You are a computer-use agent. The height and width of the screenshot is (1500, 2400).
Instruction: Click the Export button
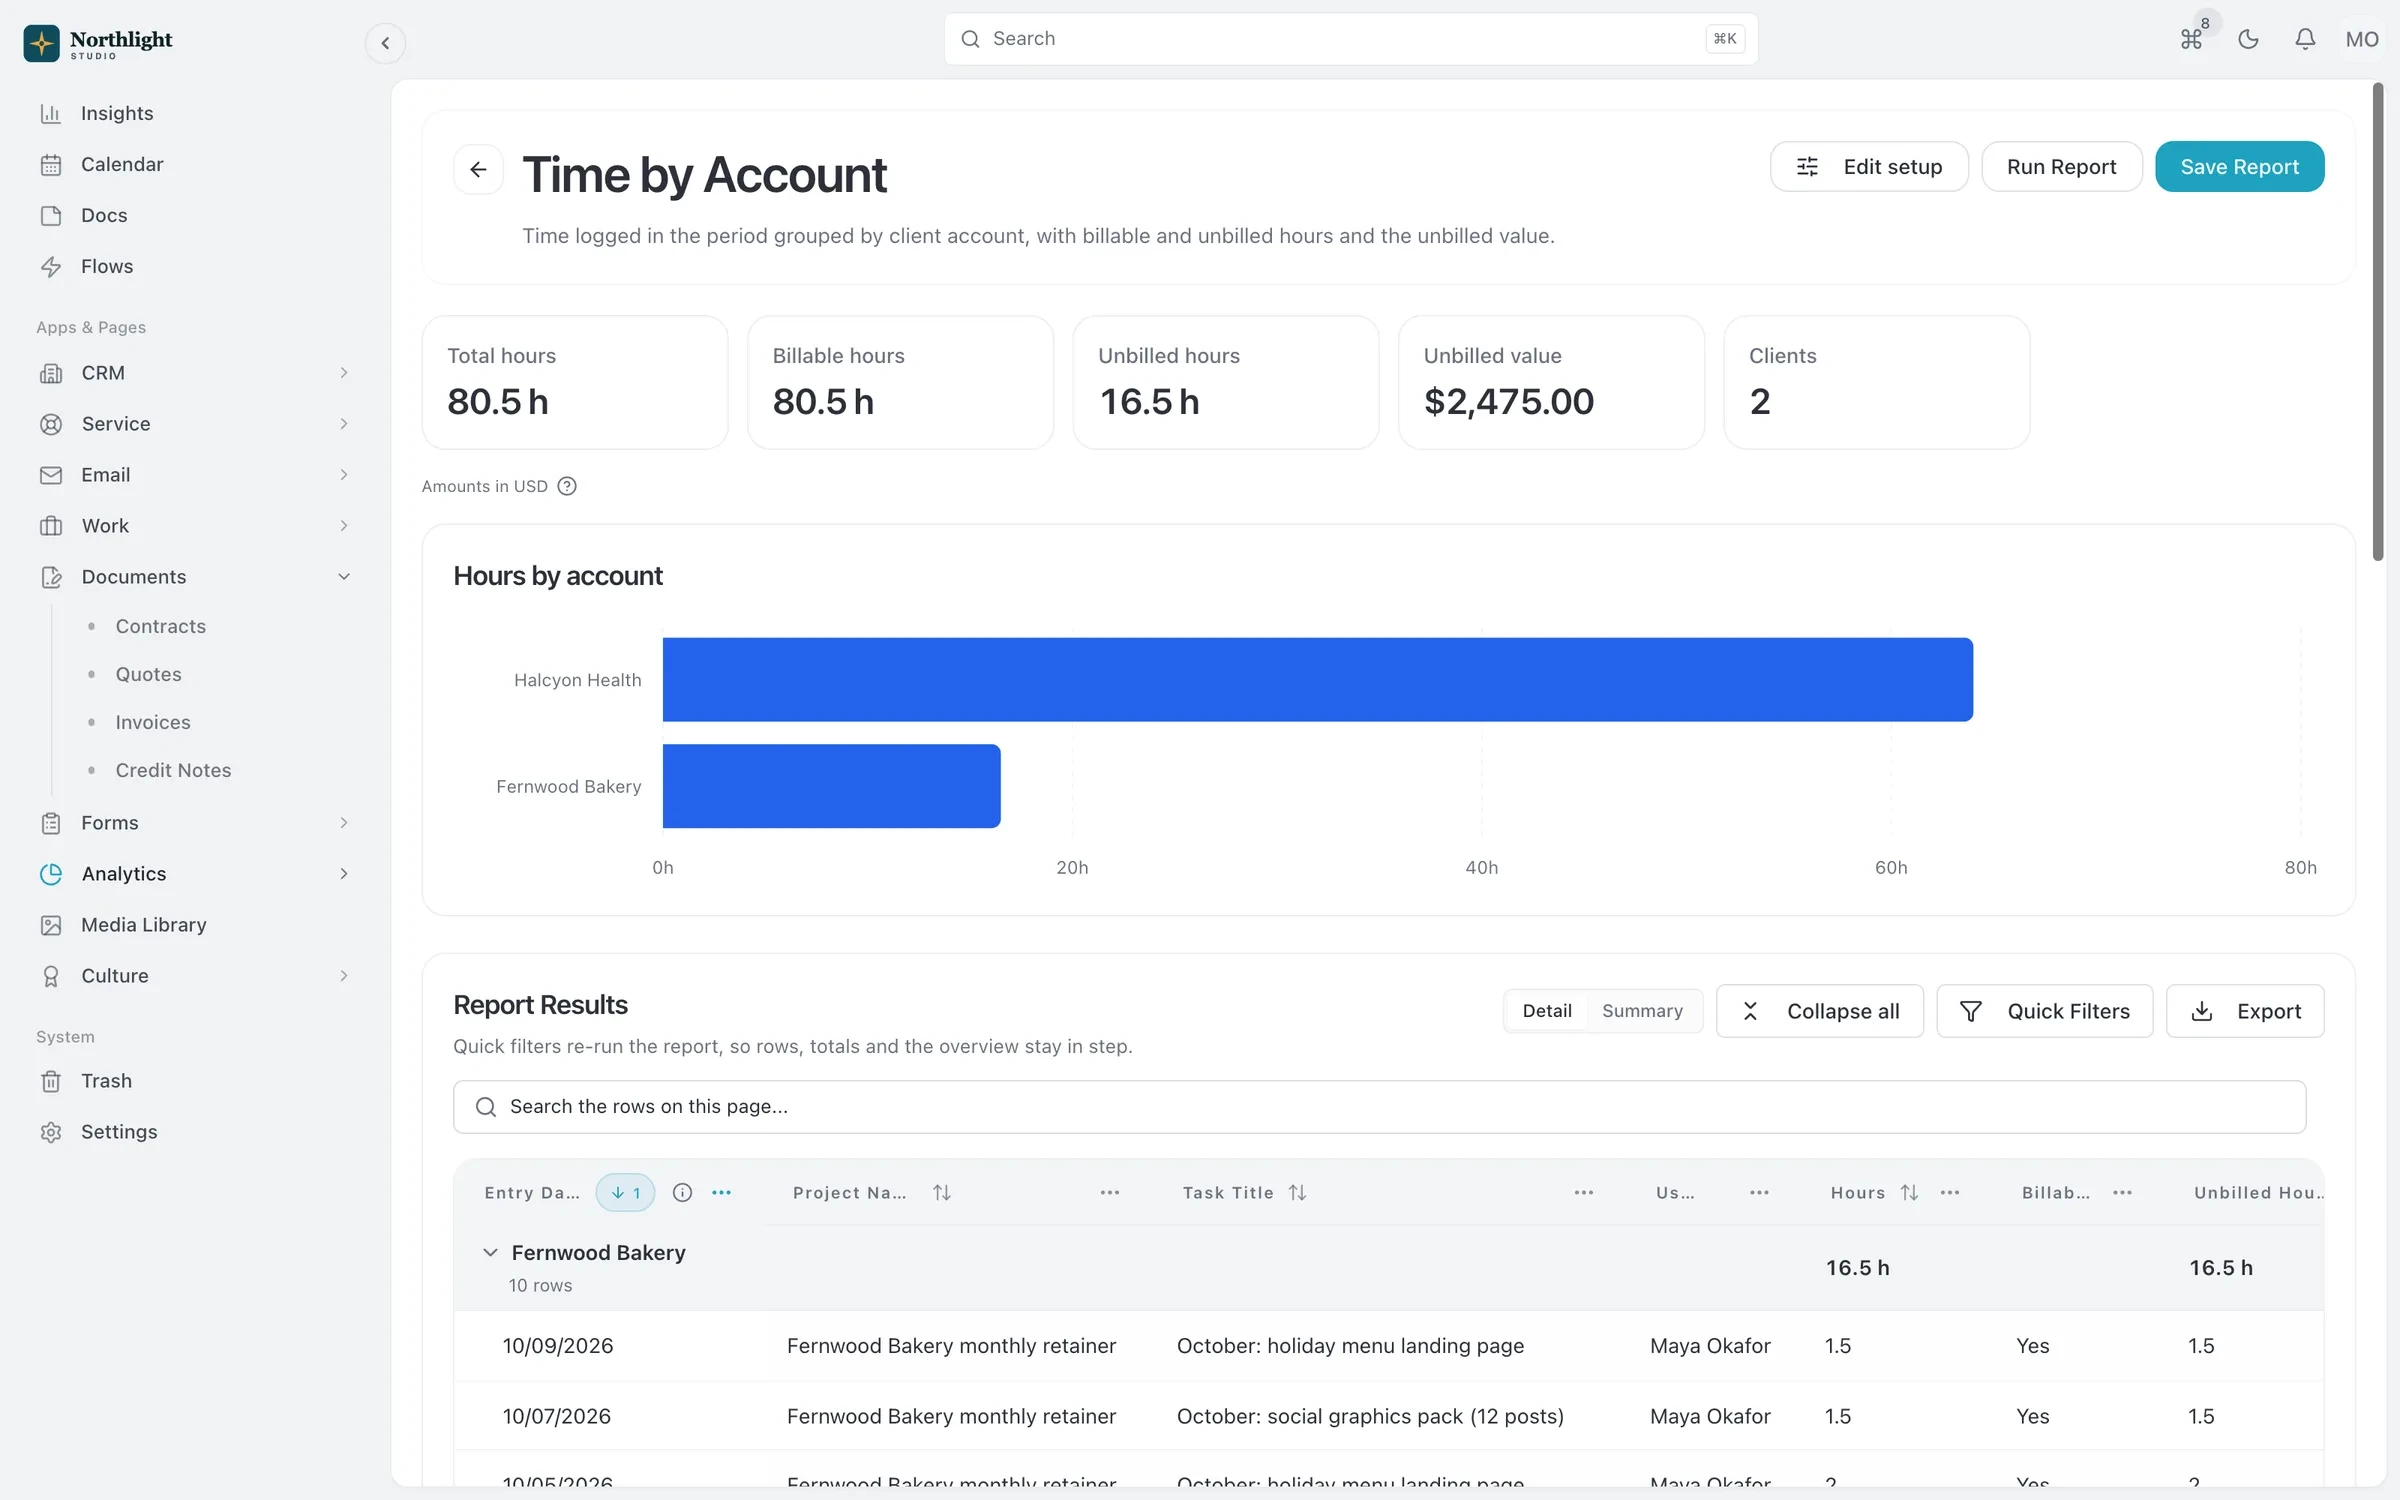[2245, 1011]
